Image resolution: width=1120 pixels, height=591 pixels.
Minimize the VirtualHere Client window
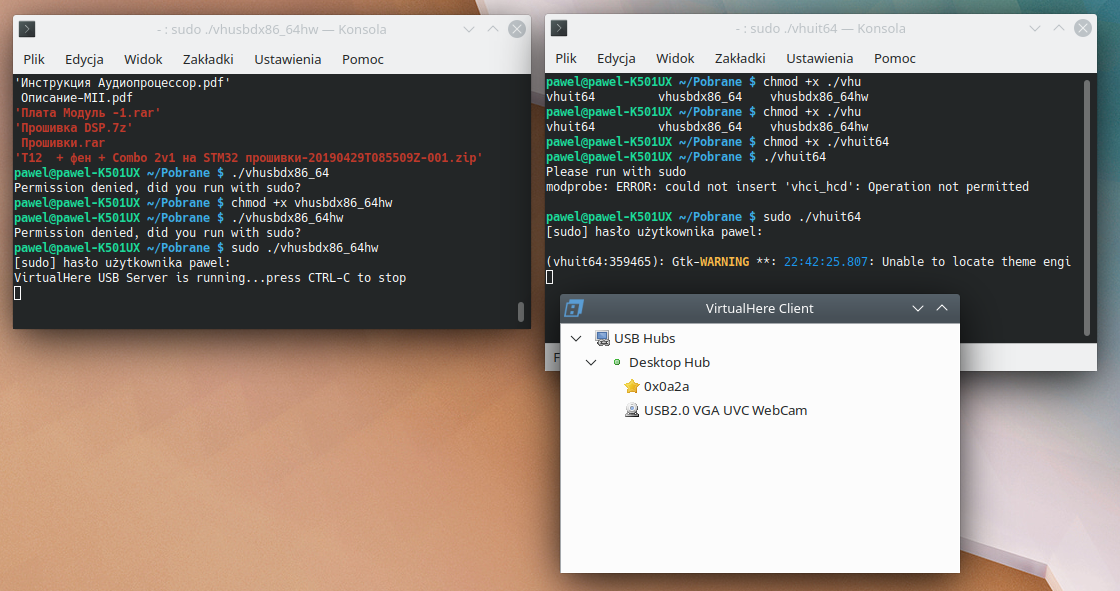pos(918,308)
